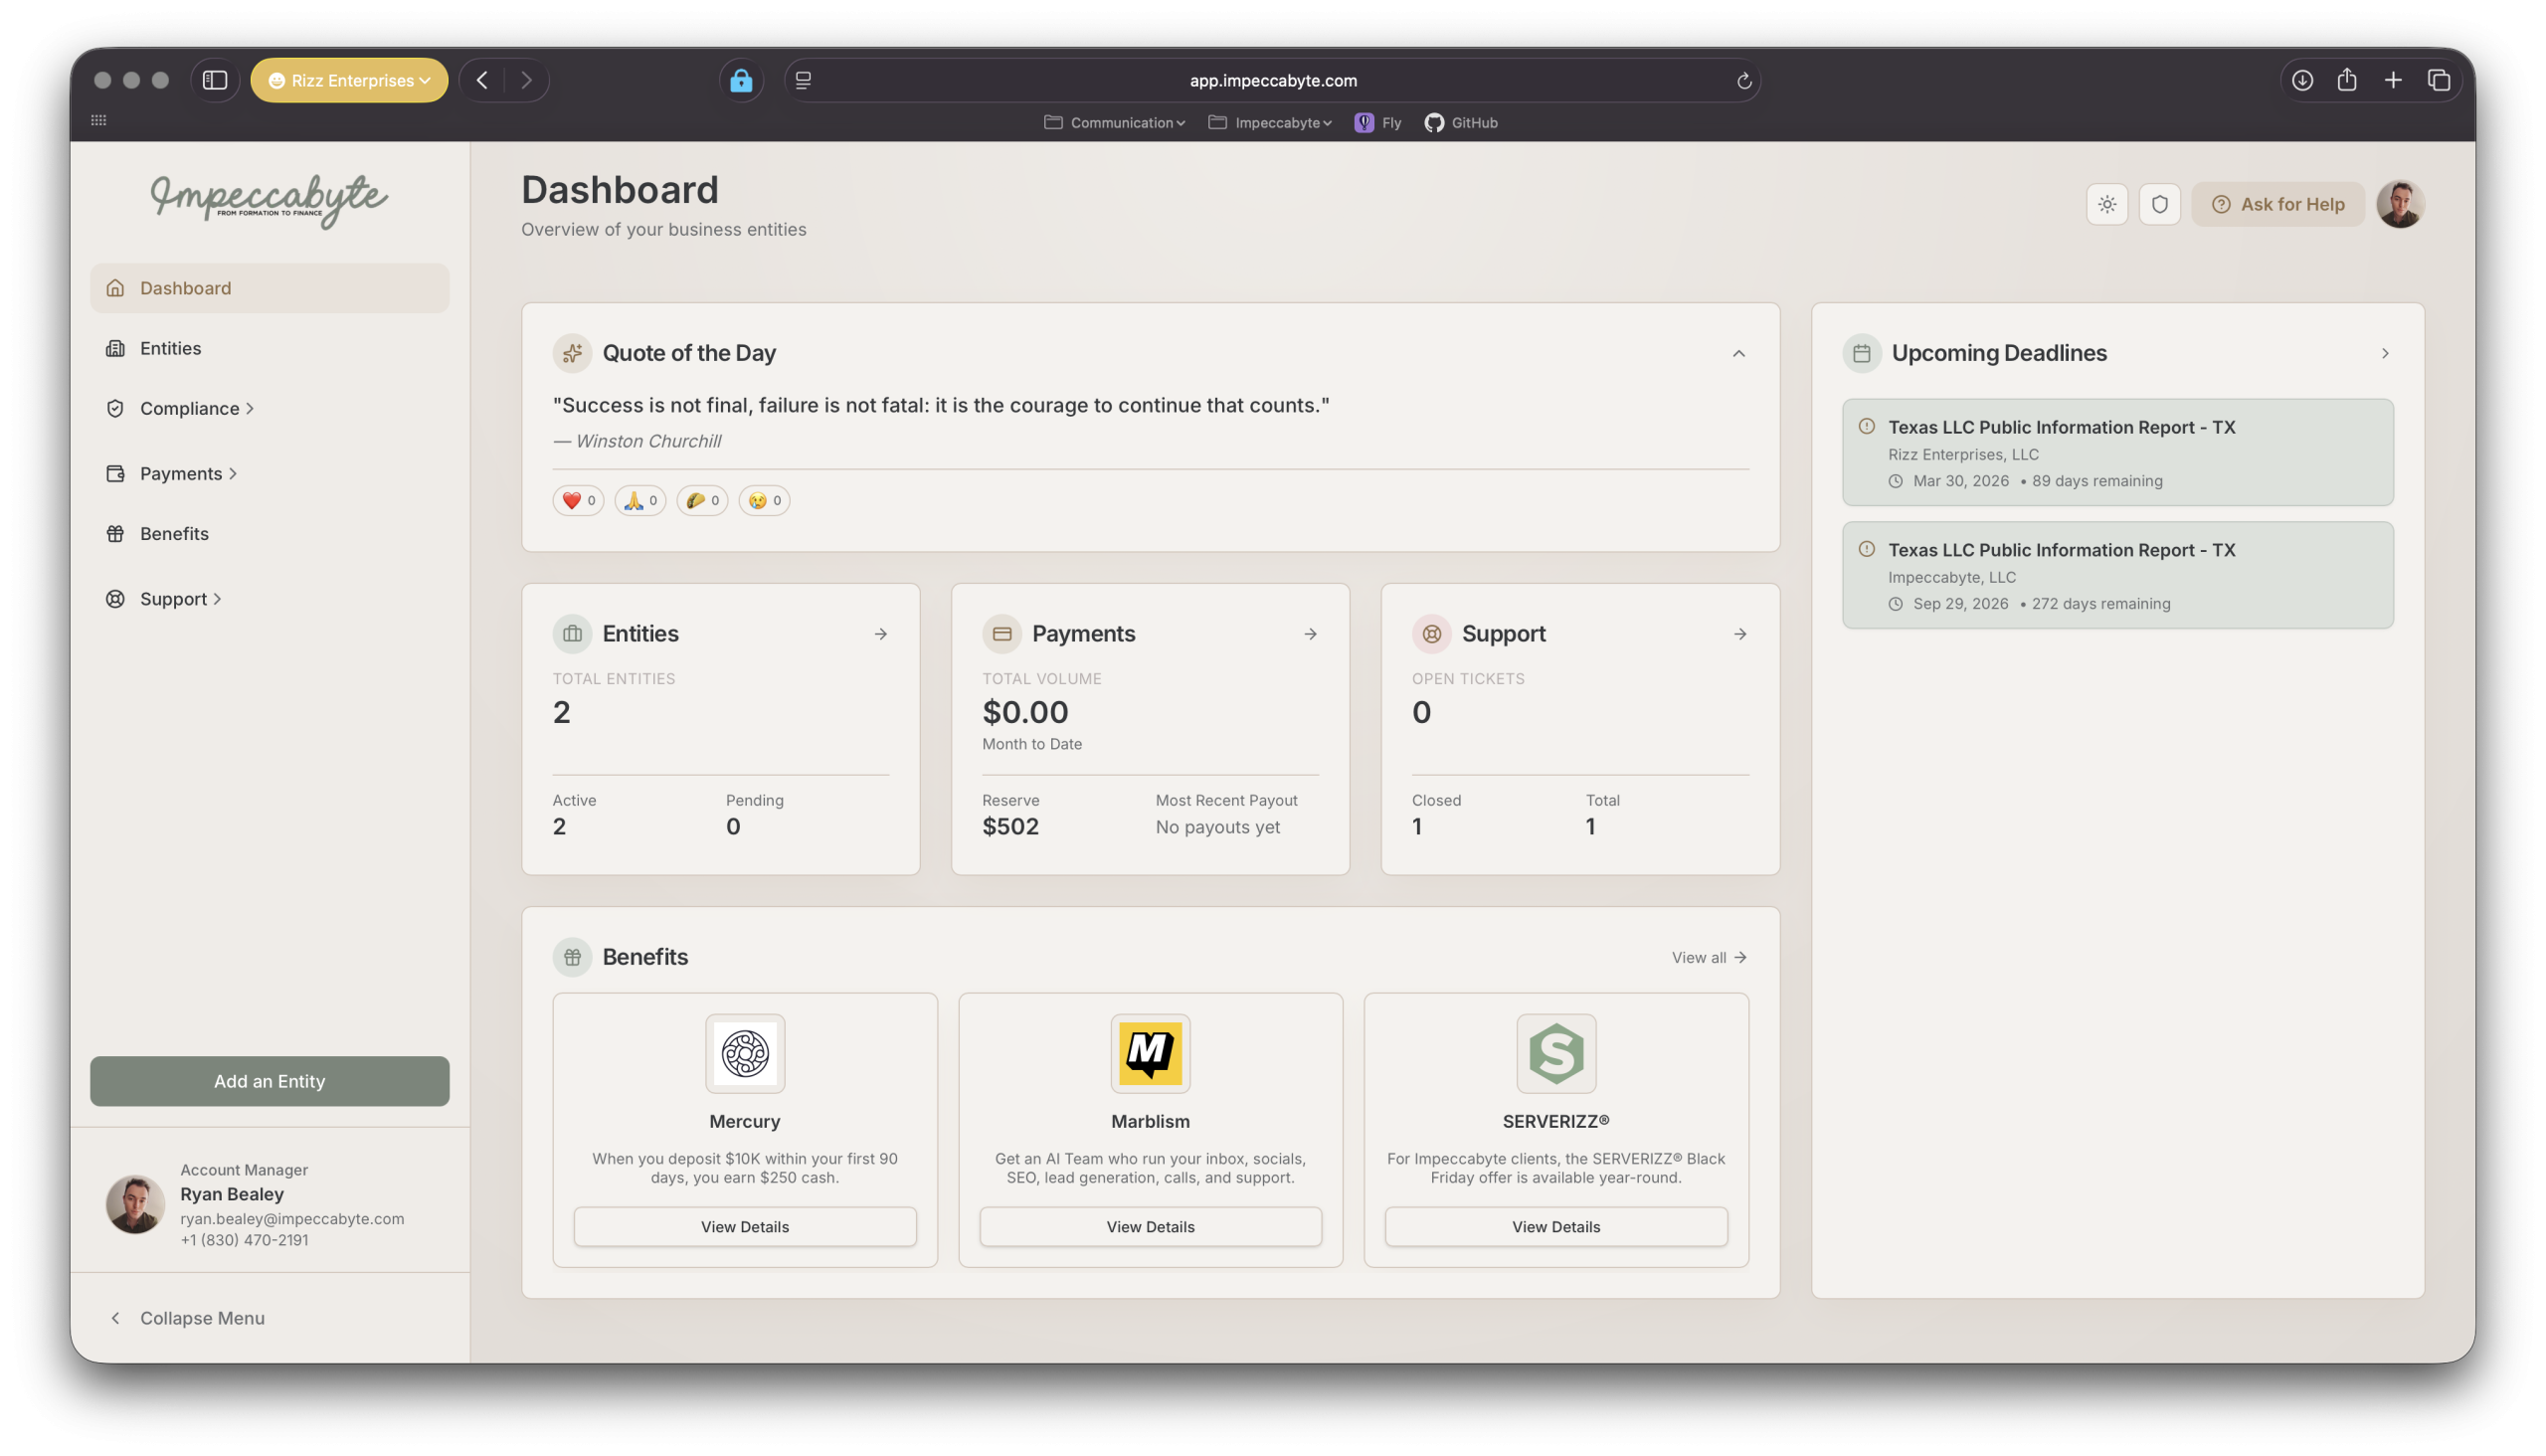Click the page reload icon
Screen dimensions: 2546x1456
pyautogui.click(x=1744, y=81)
